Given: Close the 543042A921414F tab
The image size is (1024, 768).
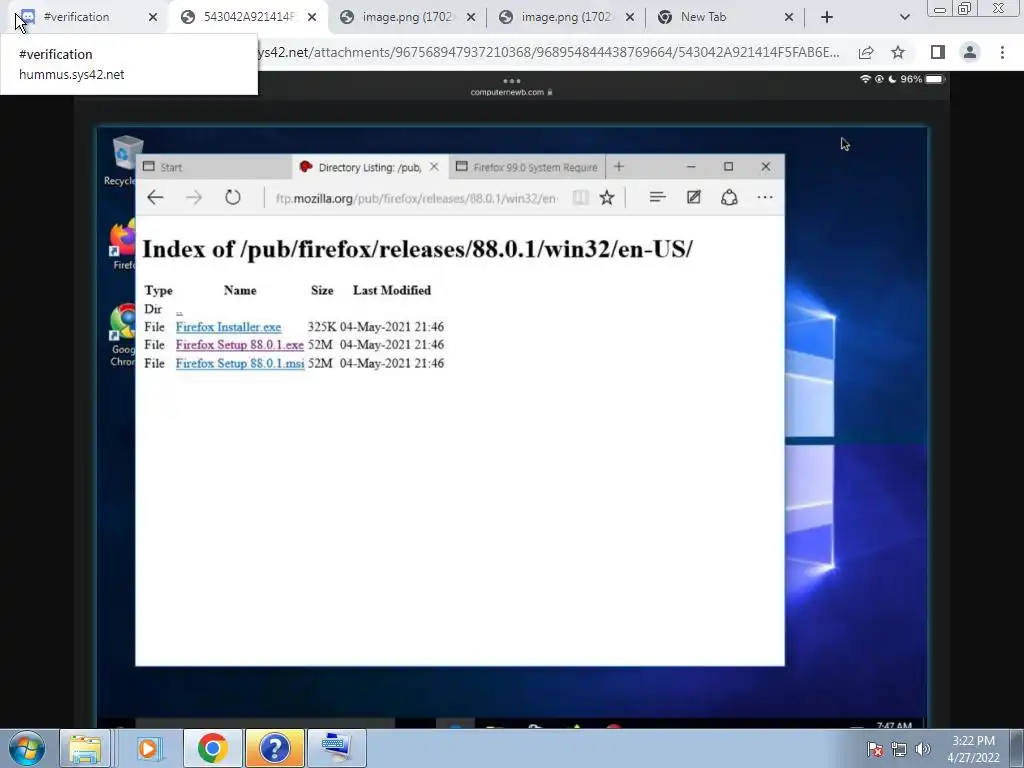Looking at the screenshot, I should [x=312, y=18].
